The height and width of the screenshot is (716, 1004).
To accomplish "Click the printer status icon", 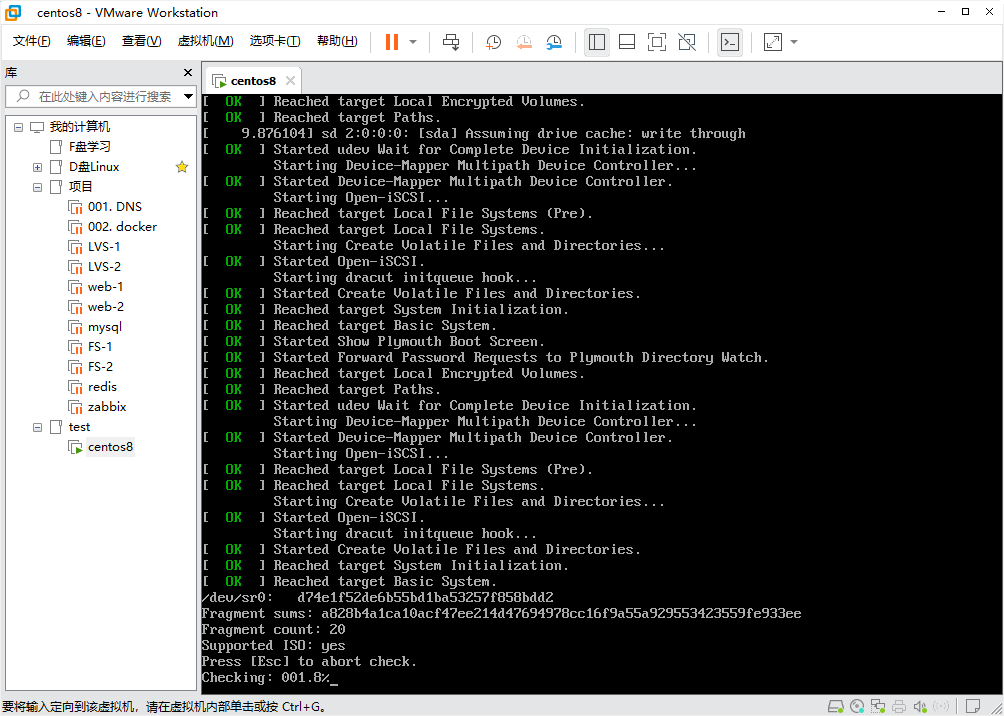I will pyautogui.click(x=900, y=706).
